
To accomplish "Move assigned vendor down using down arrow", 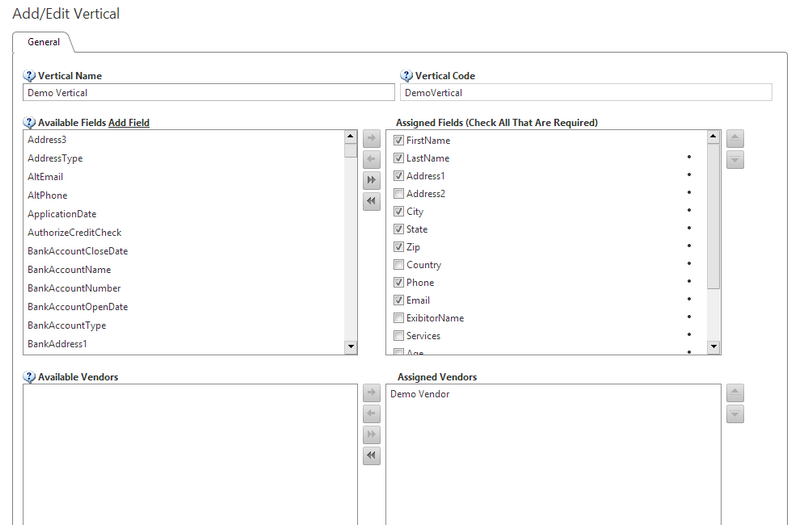I will coord(735,414).
